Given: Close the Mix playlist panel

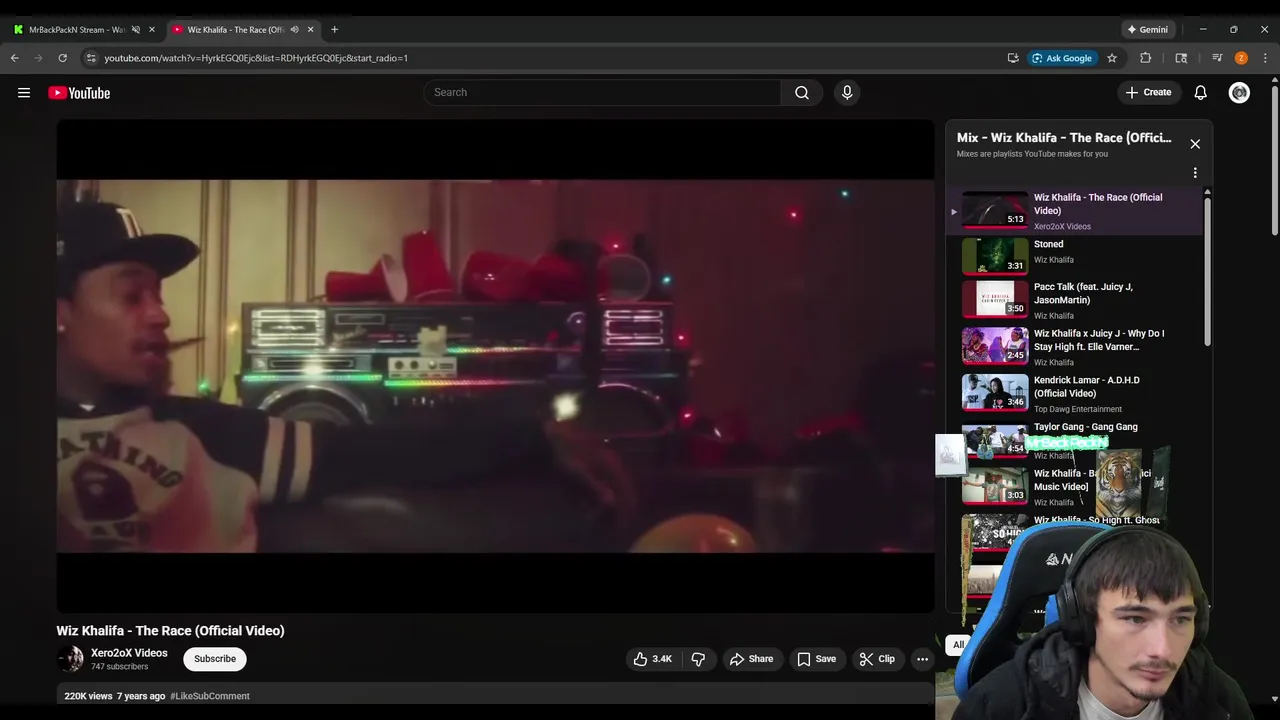Looking at the screenshot, I should tap(1195, 144).
